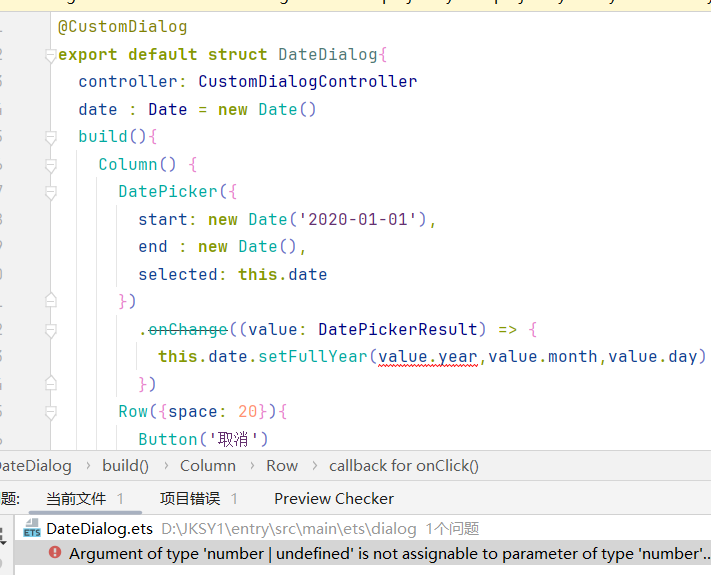Click the ETS file icon of DateDialog.ets
This screenshot has height=575, width=711.
[x=32, y=528]
